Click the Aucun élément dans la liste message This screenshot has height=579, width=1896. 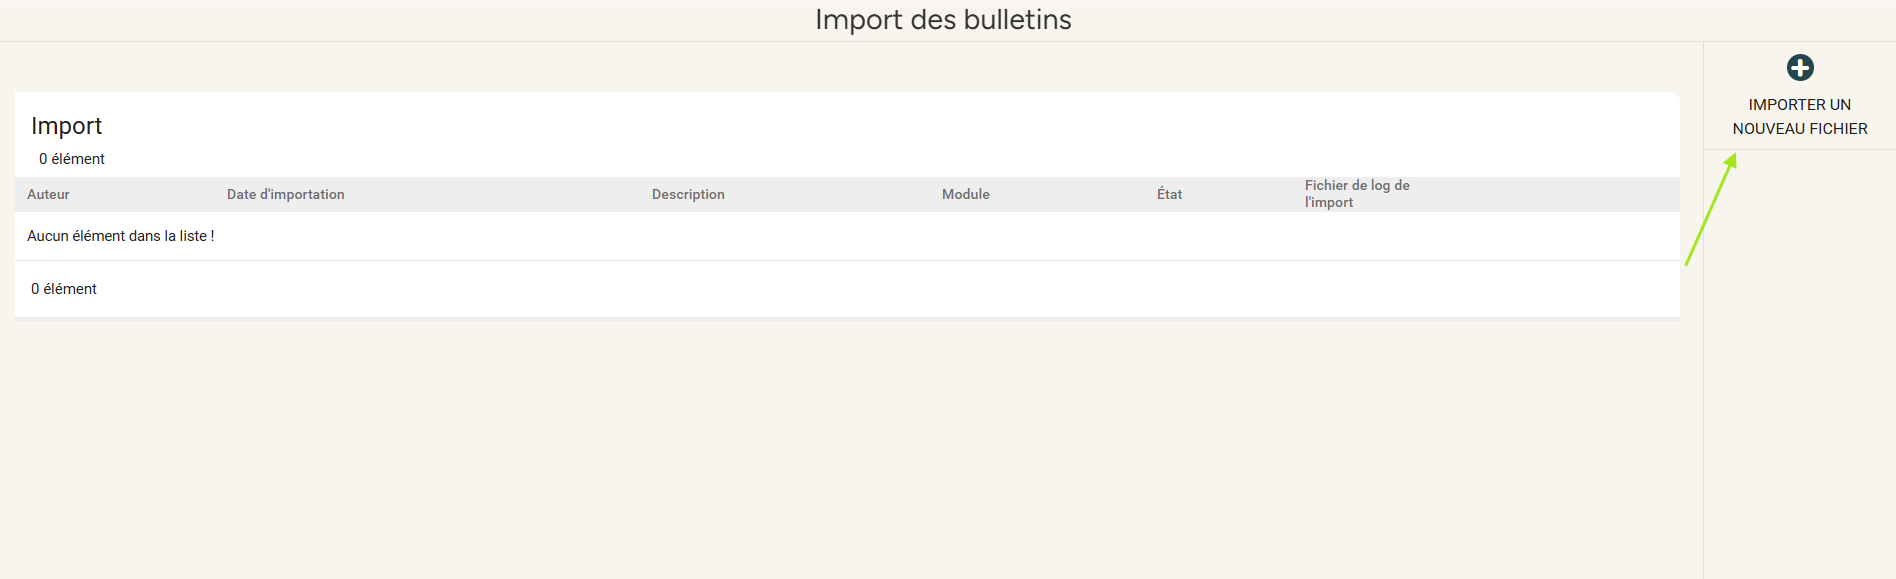coord(121,236)
